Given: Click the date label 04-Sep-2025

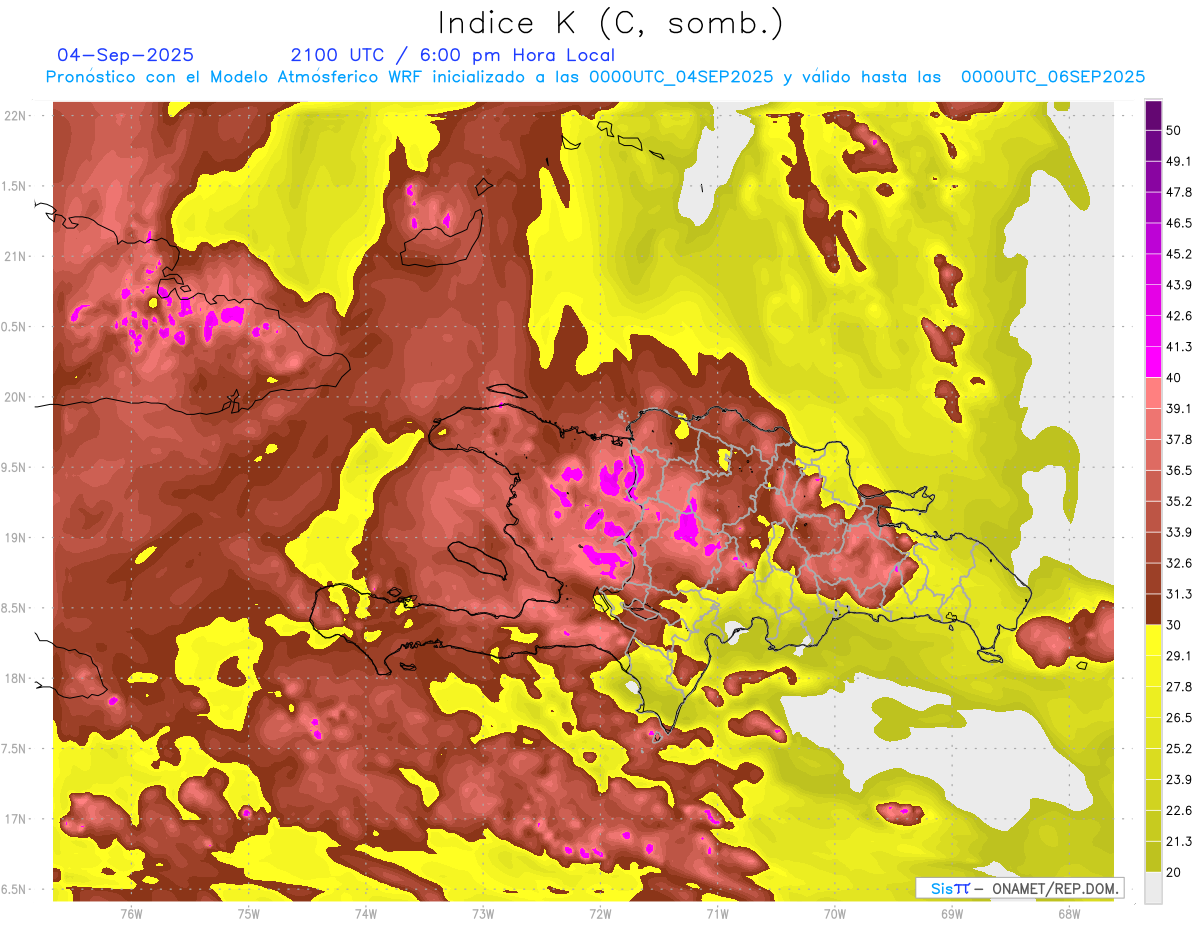Looking at the screenshot, I should pyautogui.click(x=126, y=55).
